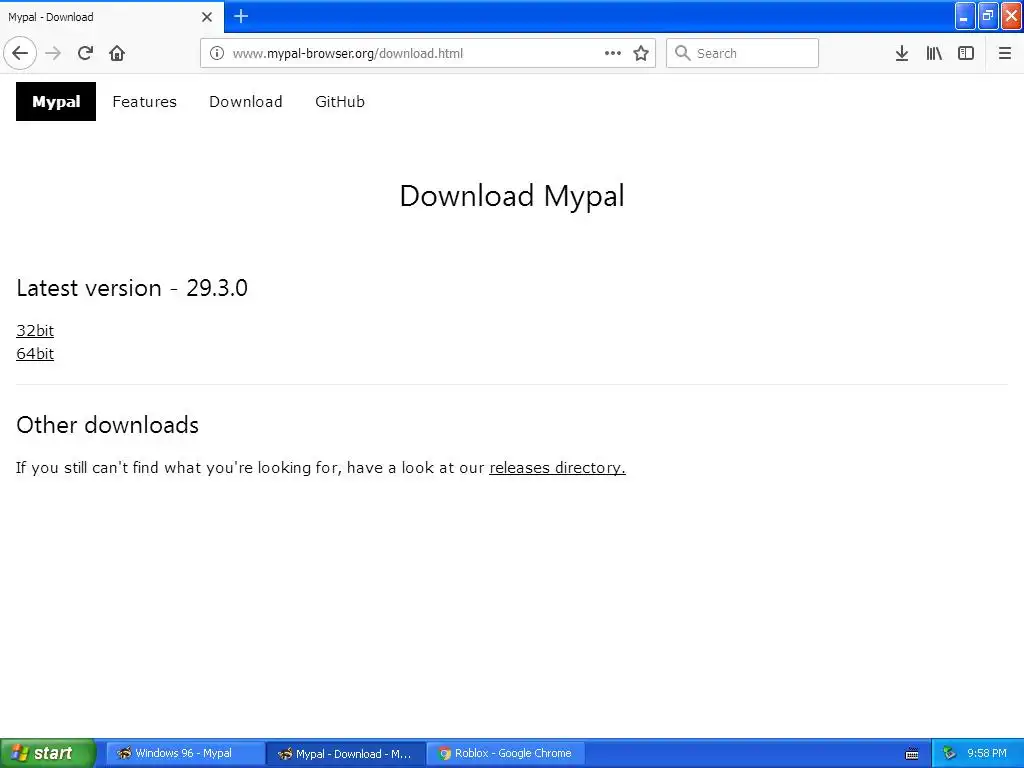Download the 64bit version
Viewport: 1024px width, 768px height.
tap(35, 353)
